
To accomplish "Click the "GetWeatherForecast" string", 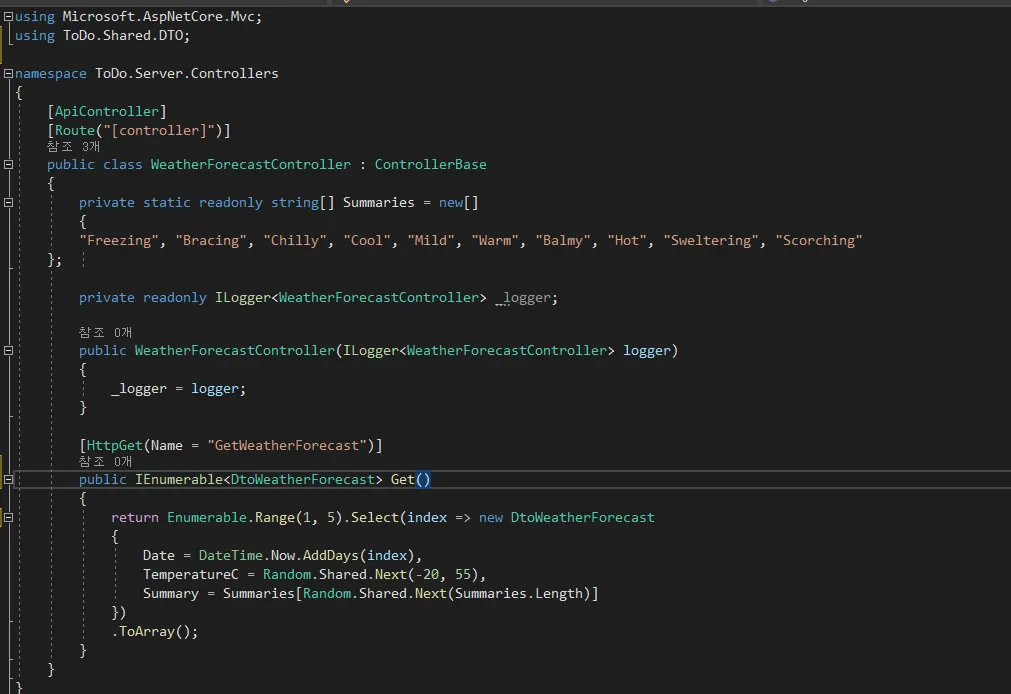I will [x=287, y=446].
